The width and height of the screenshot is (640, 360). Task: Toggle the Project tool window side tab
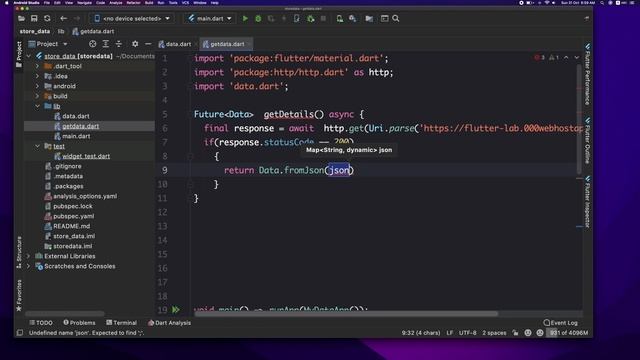click(19, 55)
